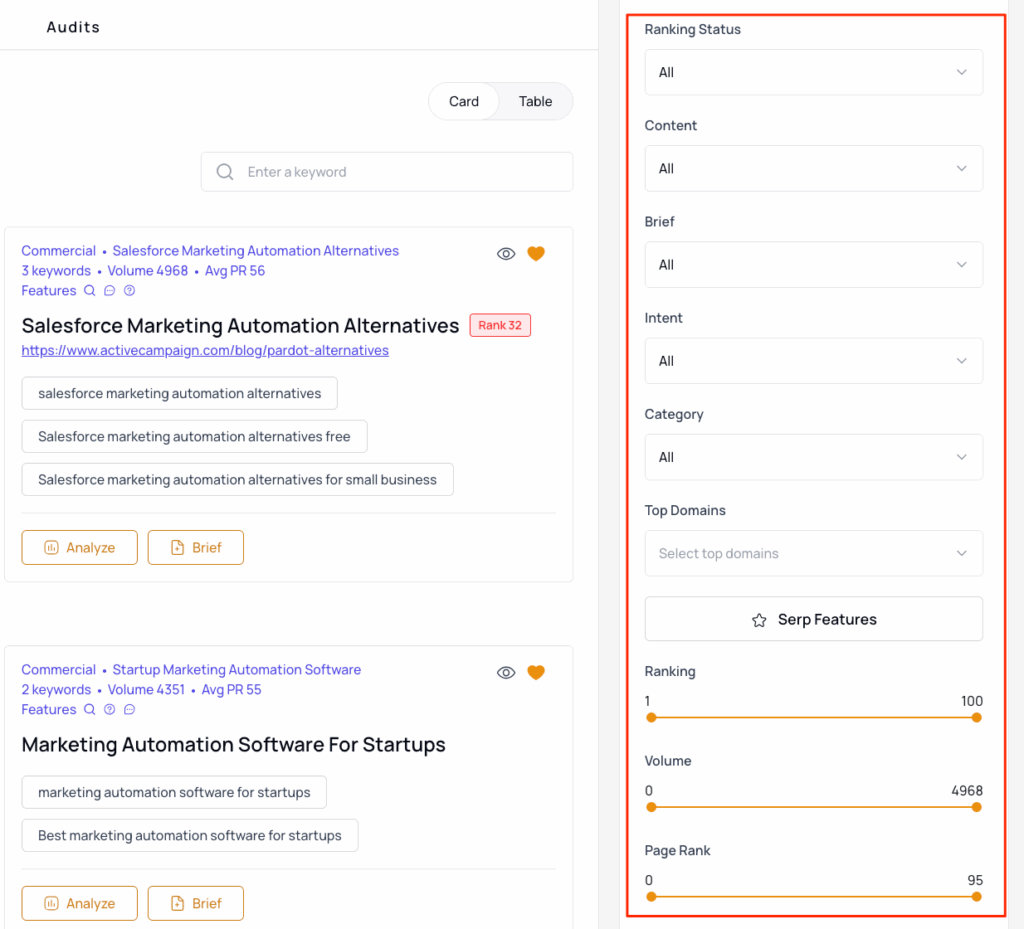Select the Card view tab

464,101
